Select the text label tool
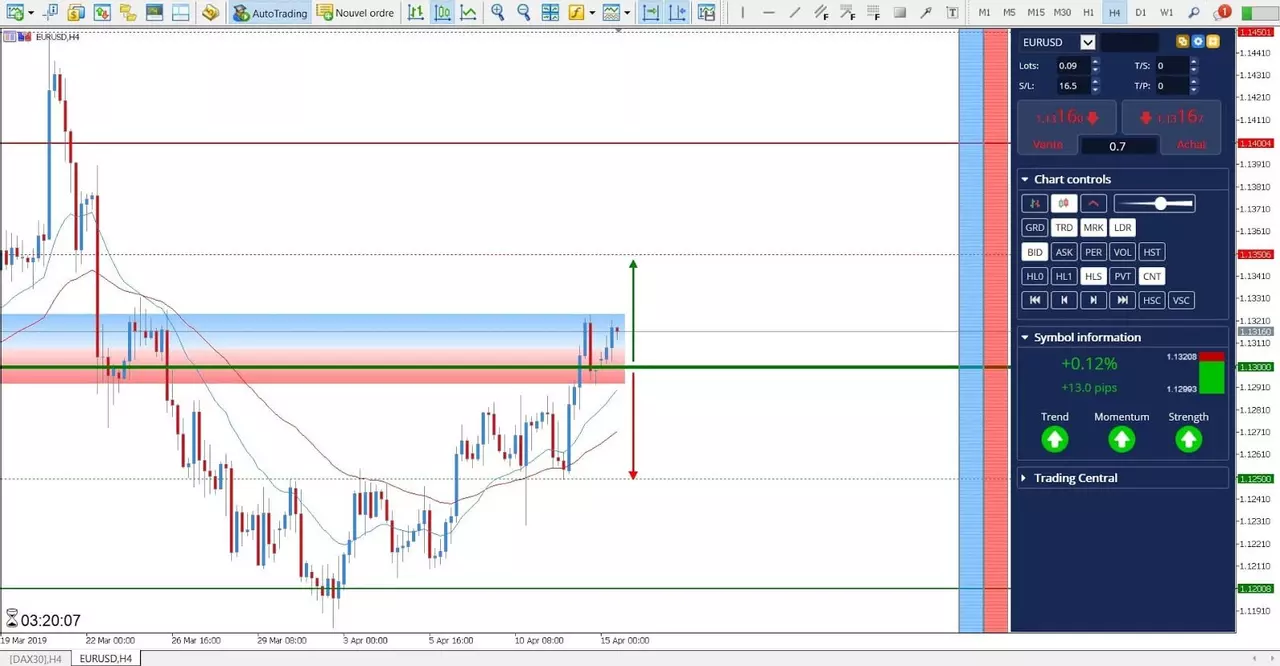The image size is (1280, 666). click(952, 13)
